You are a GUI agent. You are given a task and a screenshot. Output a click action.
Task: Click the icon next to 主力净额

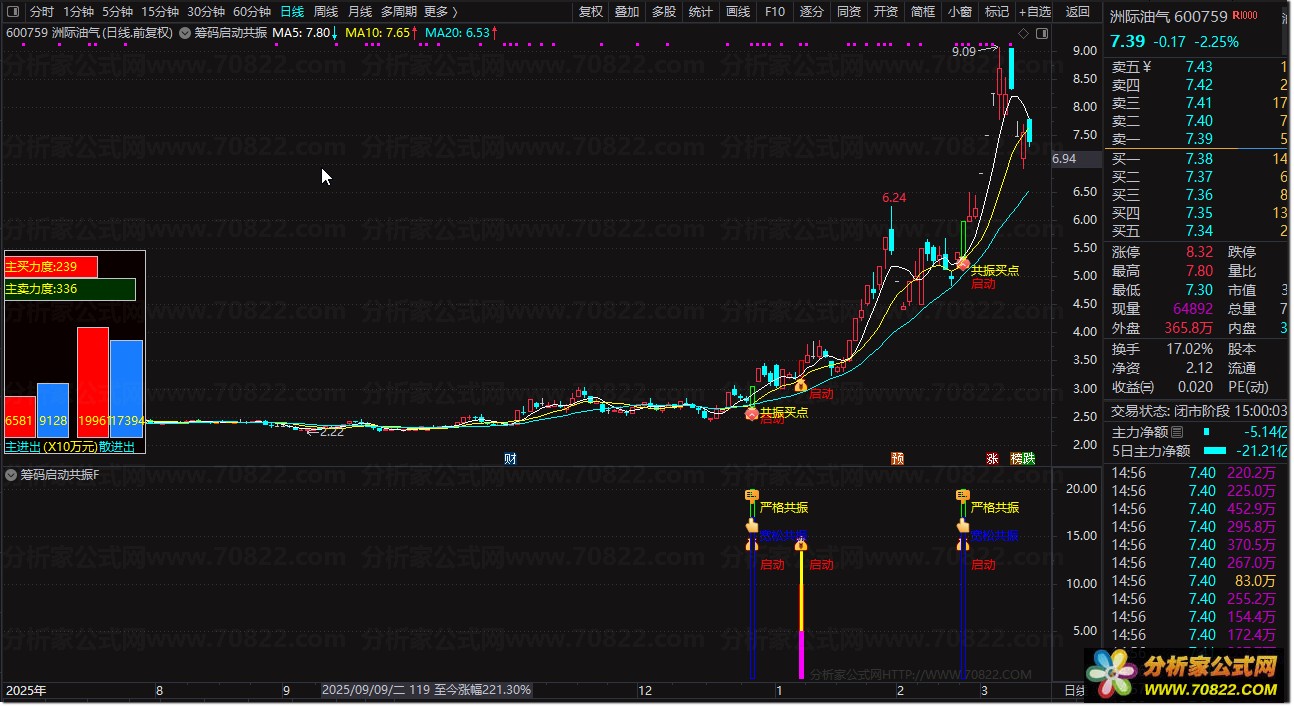(x=1176, y=432)
